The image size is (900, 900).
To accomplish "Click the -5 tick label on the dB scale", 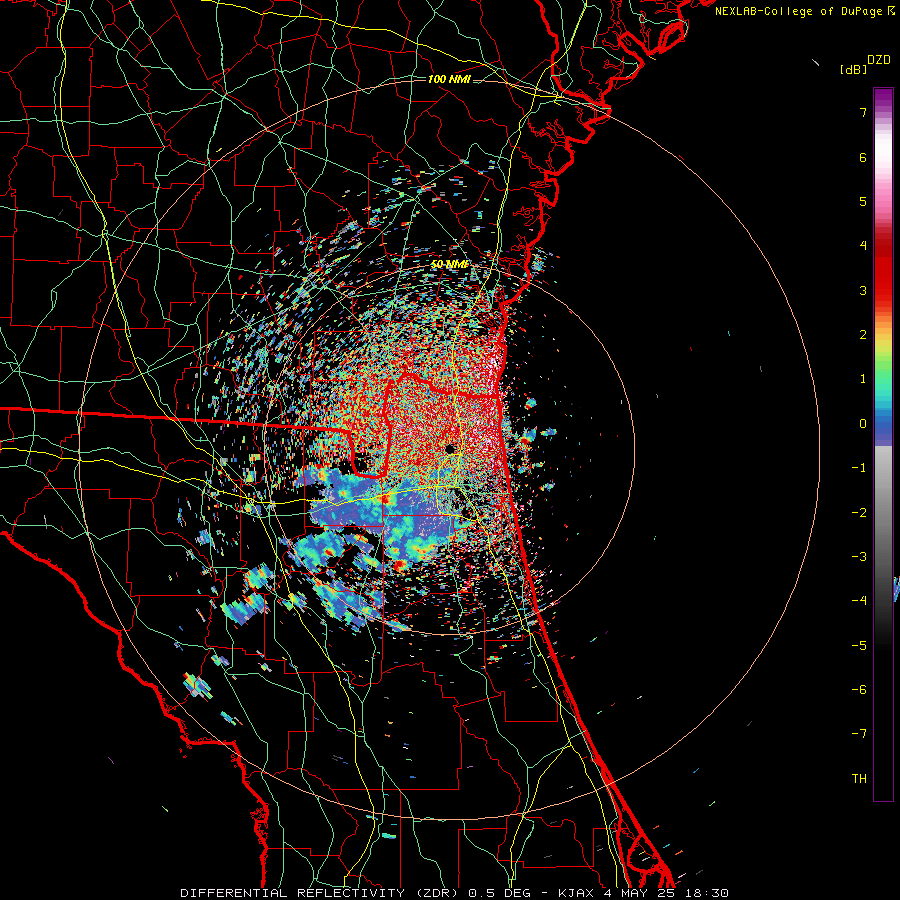I will coord(859,646).
